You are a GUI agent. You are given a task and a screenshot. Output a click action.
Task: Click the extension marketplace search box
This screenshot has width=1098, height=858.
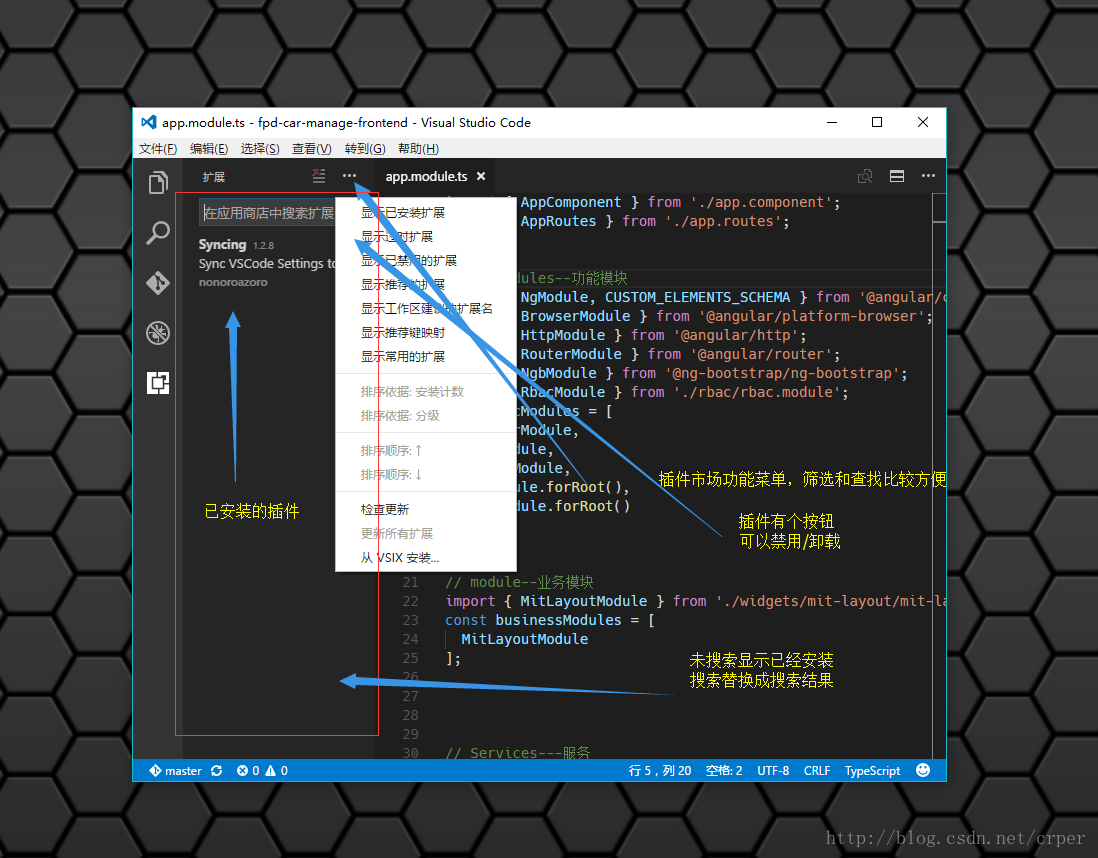(268, 213)
